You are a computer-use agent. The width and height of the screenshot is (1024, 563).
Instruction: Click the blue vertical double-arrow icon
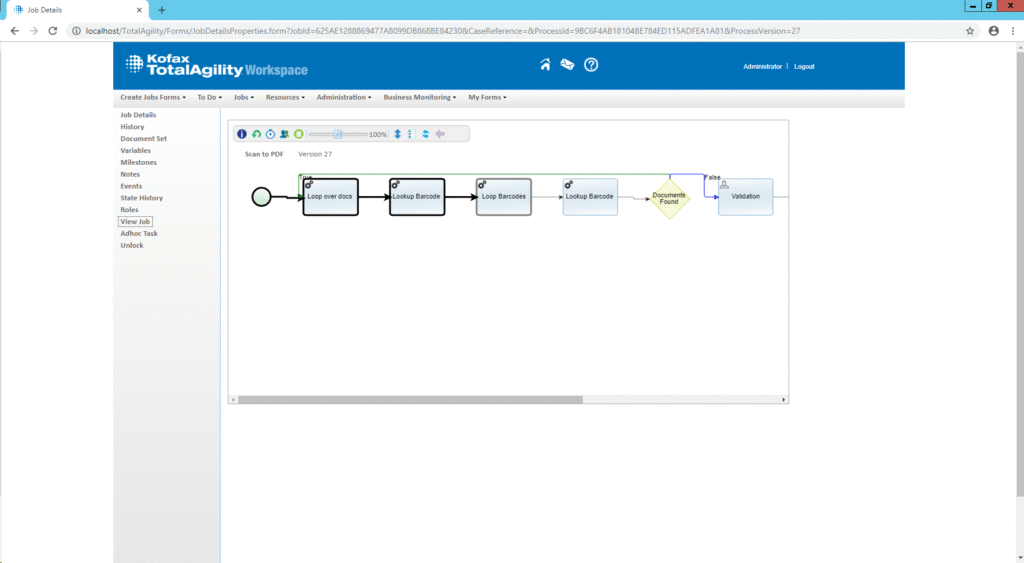397,134
